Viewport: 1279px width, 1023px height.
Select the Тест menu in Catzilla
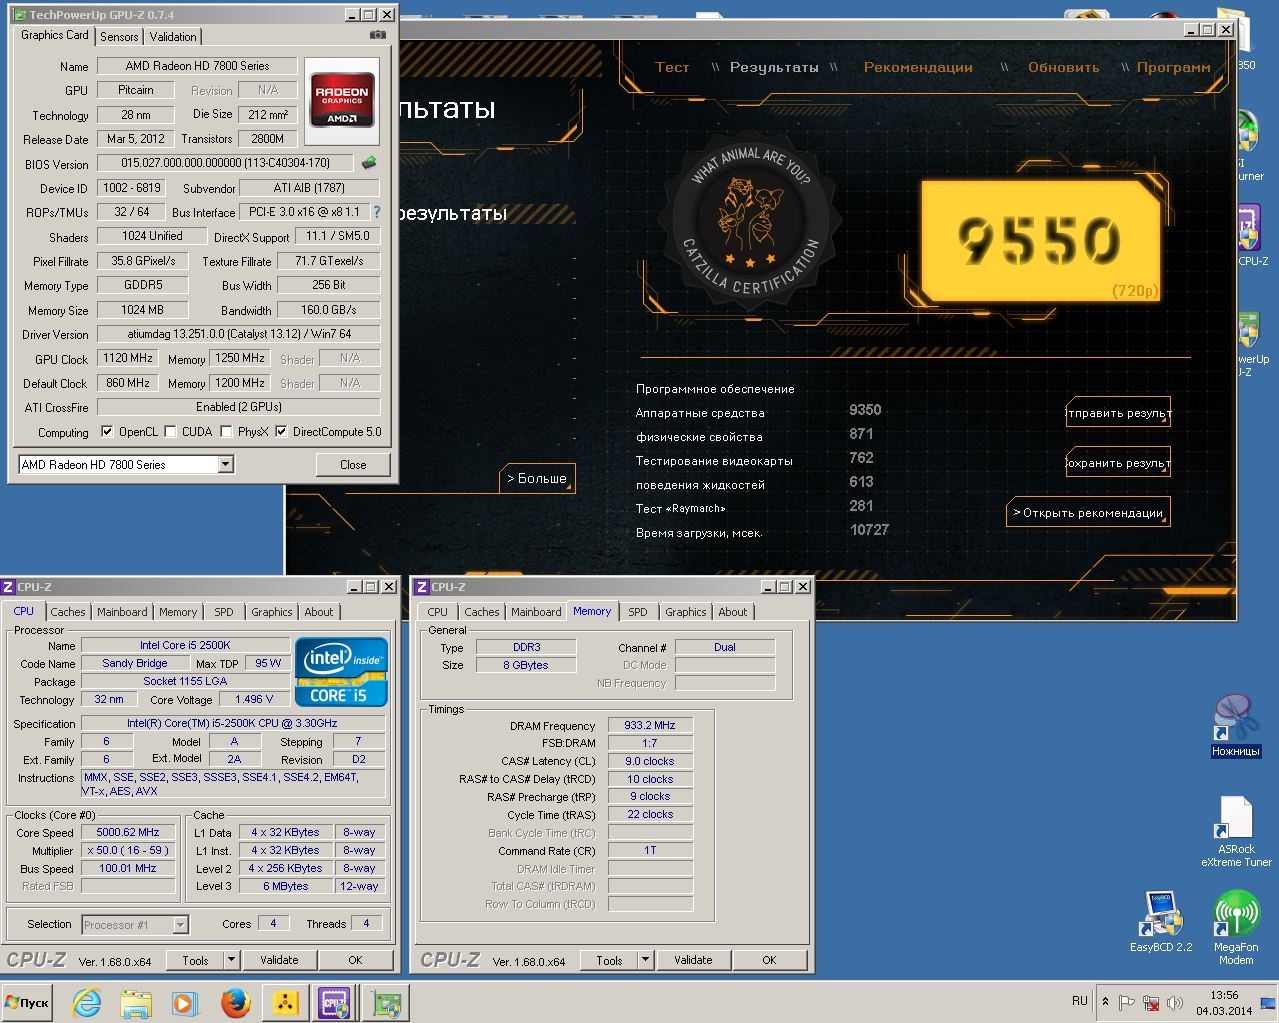click(672, 67)
